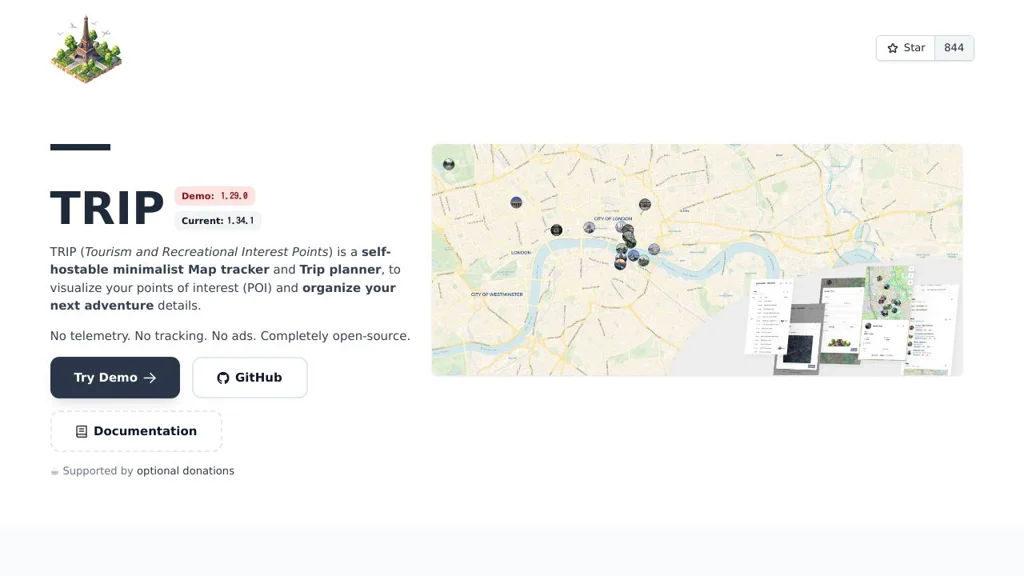Click the Current 1.34.1 version badge
The image size is (1024, 576).
pos(217,221)
